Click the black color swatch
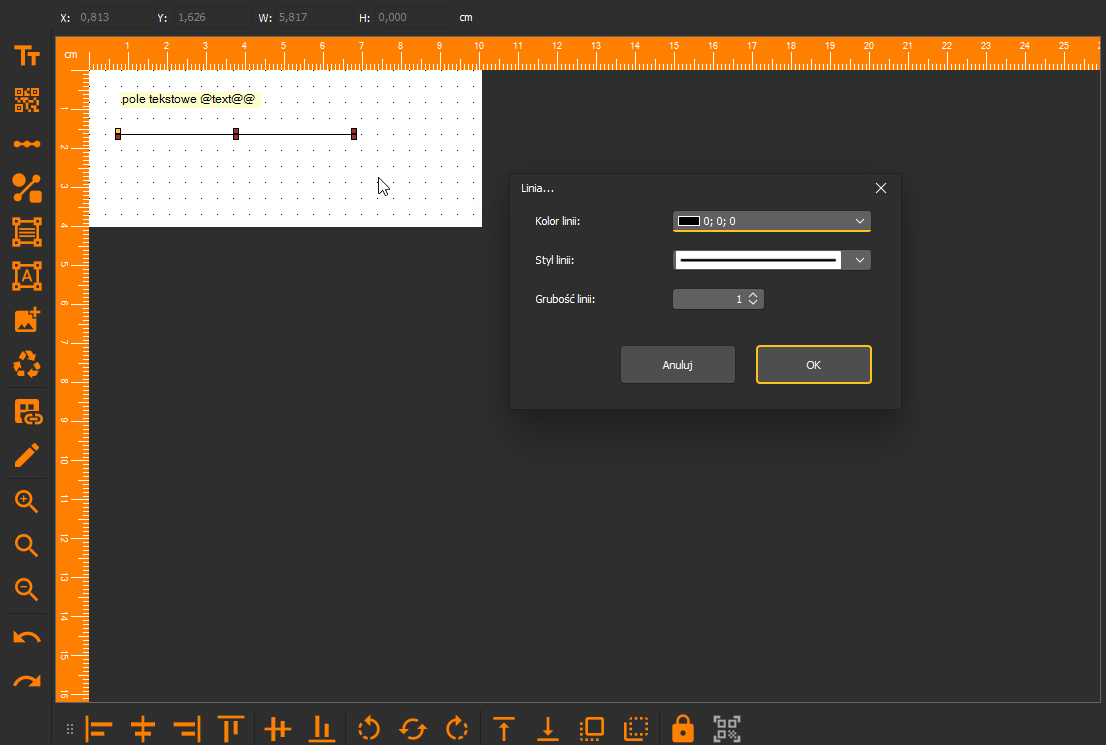The image size is (1106, 745). 688,222
